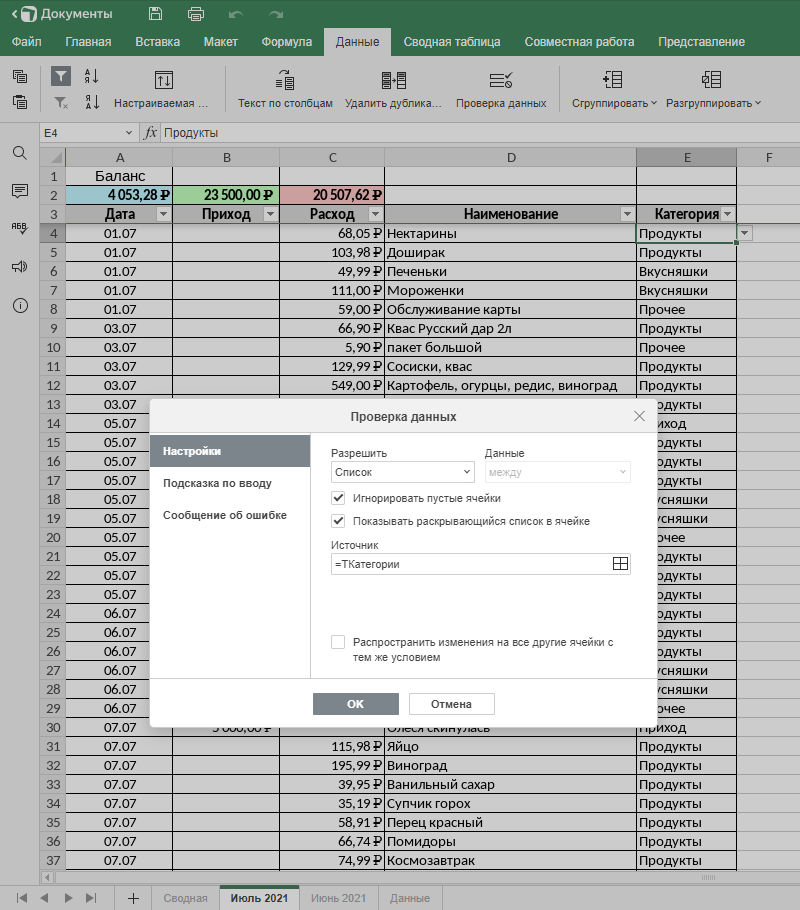800x910 pixels.
Task: Toggle the Filter funnel button
Action: [x=61, y=76]
